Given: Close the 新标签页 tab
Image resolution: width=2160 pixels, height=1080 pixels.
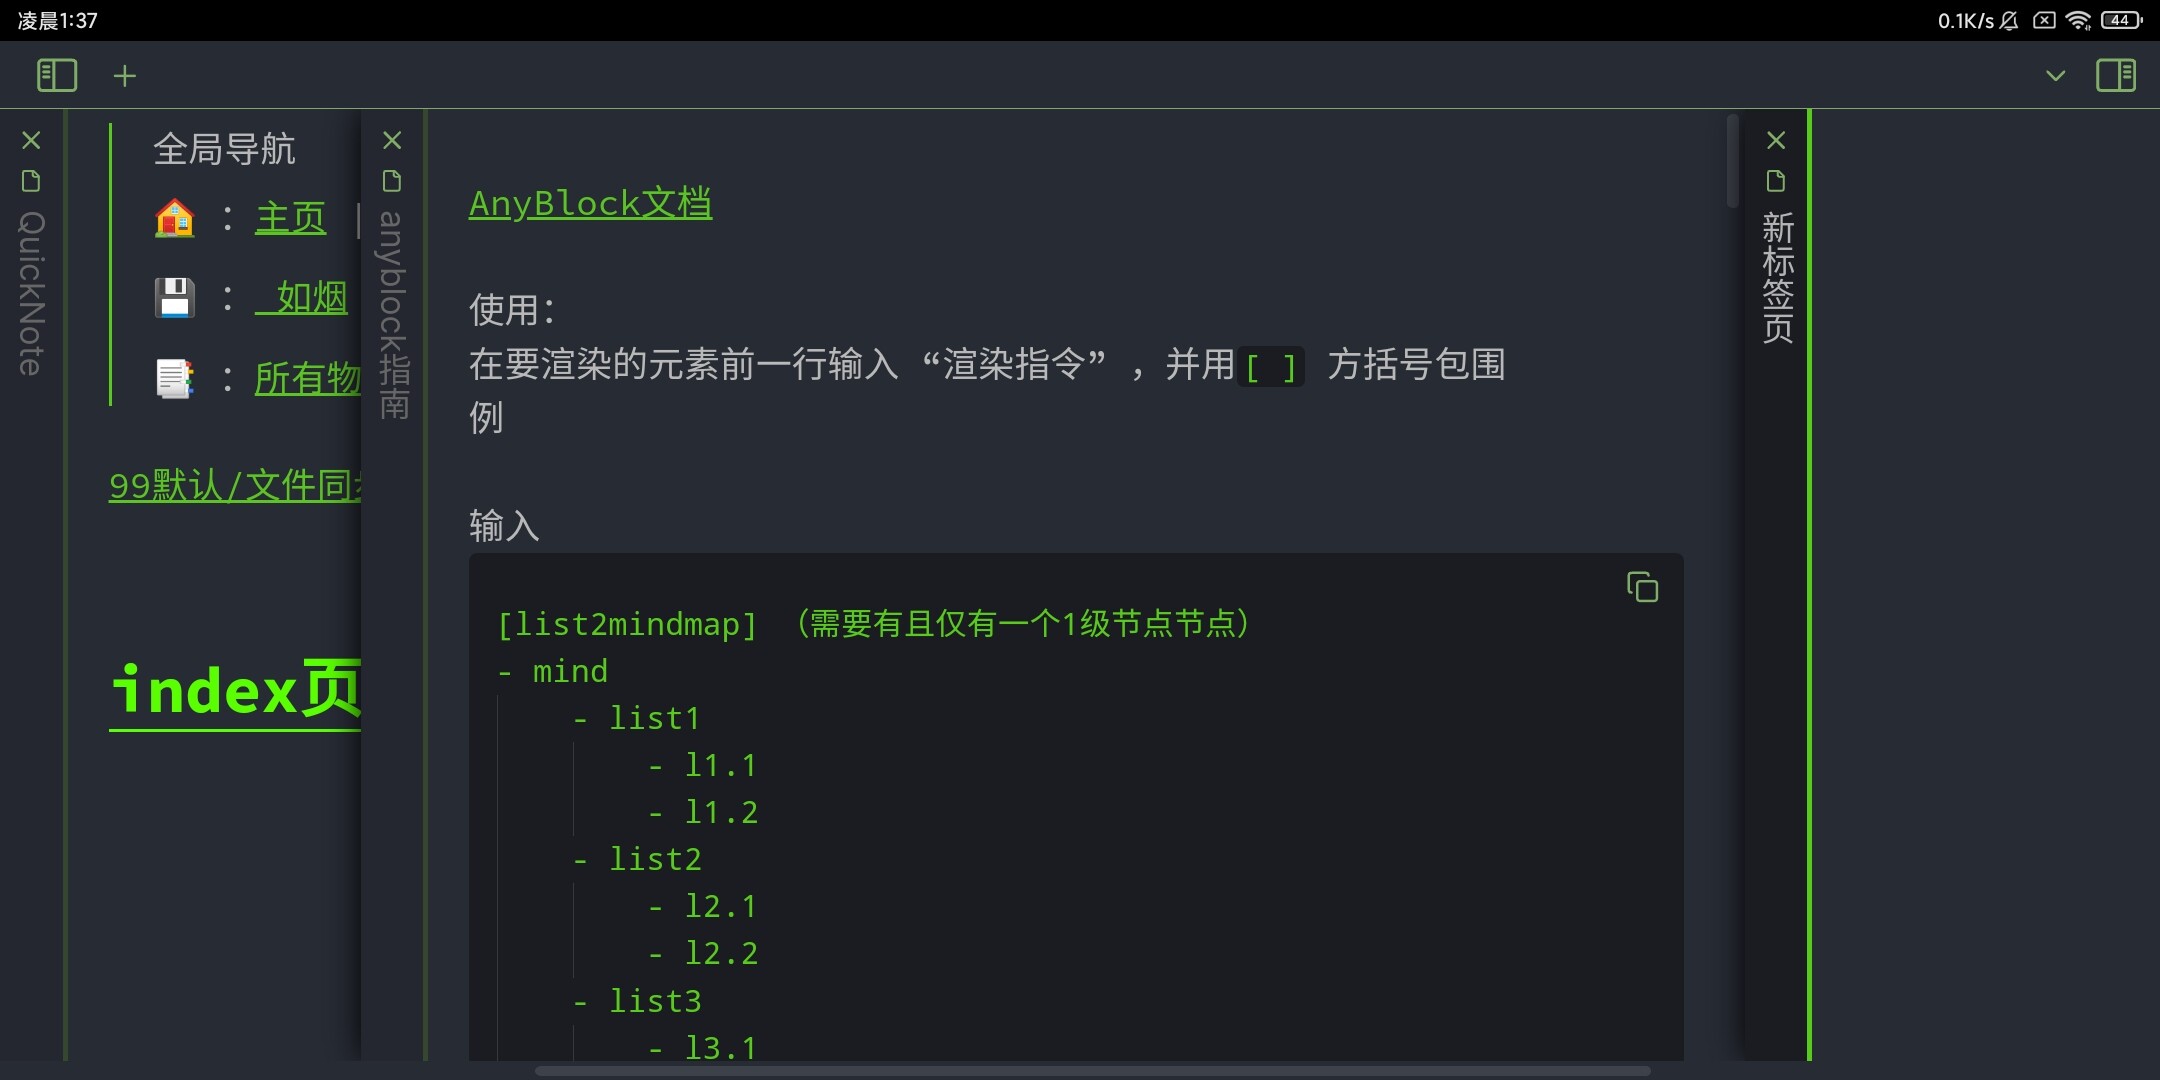Looking at the screenshot, I should pyautogui.click(x=1776, y=140).
